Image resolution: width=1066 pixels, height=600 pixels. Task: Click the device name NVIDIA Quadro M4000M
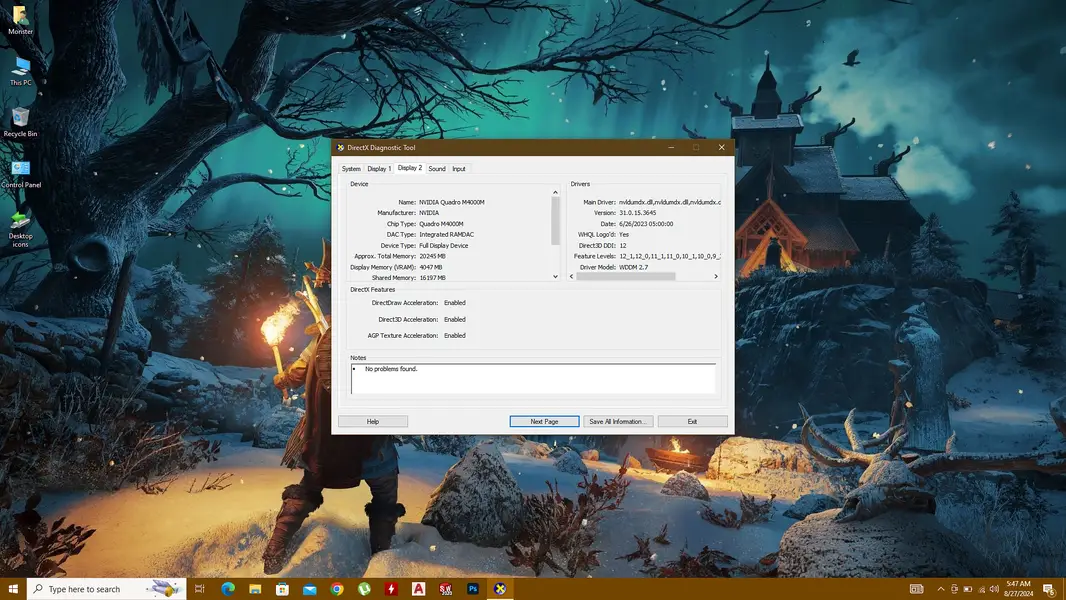(x=451, y=202)
